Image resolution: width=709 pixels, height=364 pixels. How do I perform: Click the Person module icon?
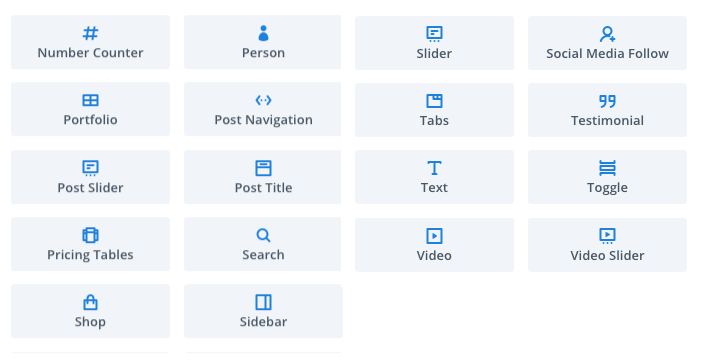[263, 33]
